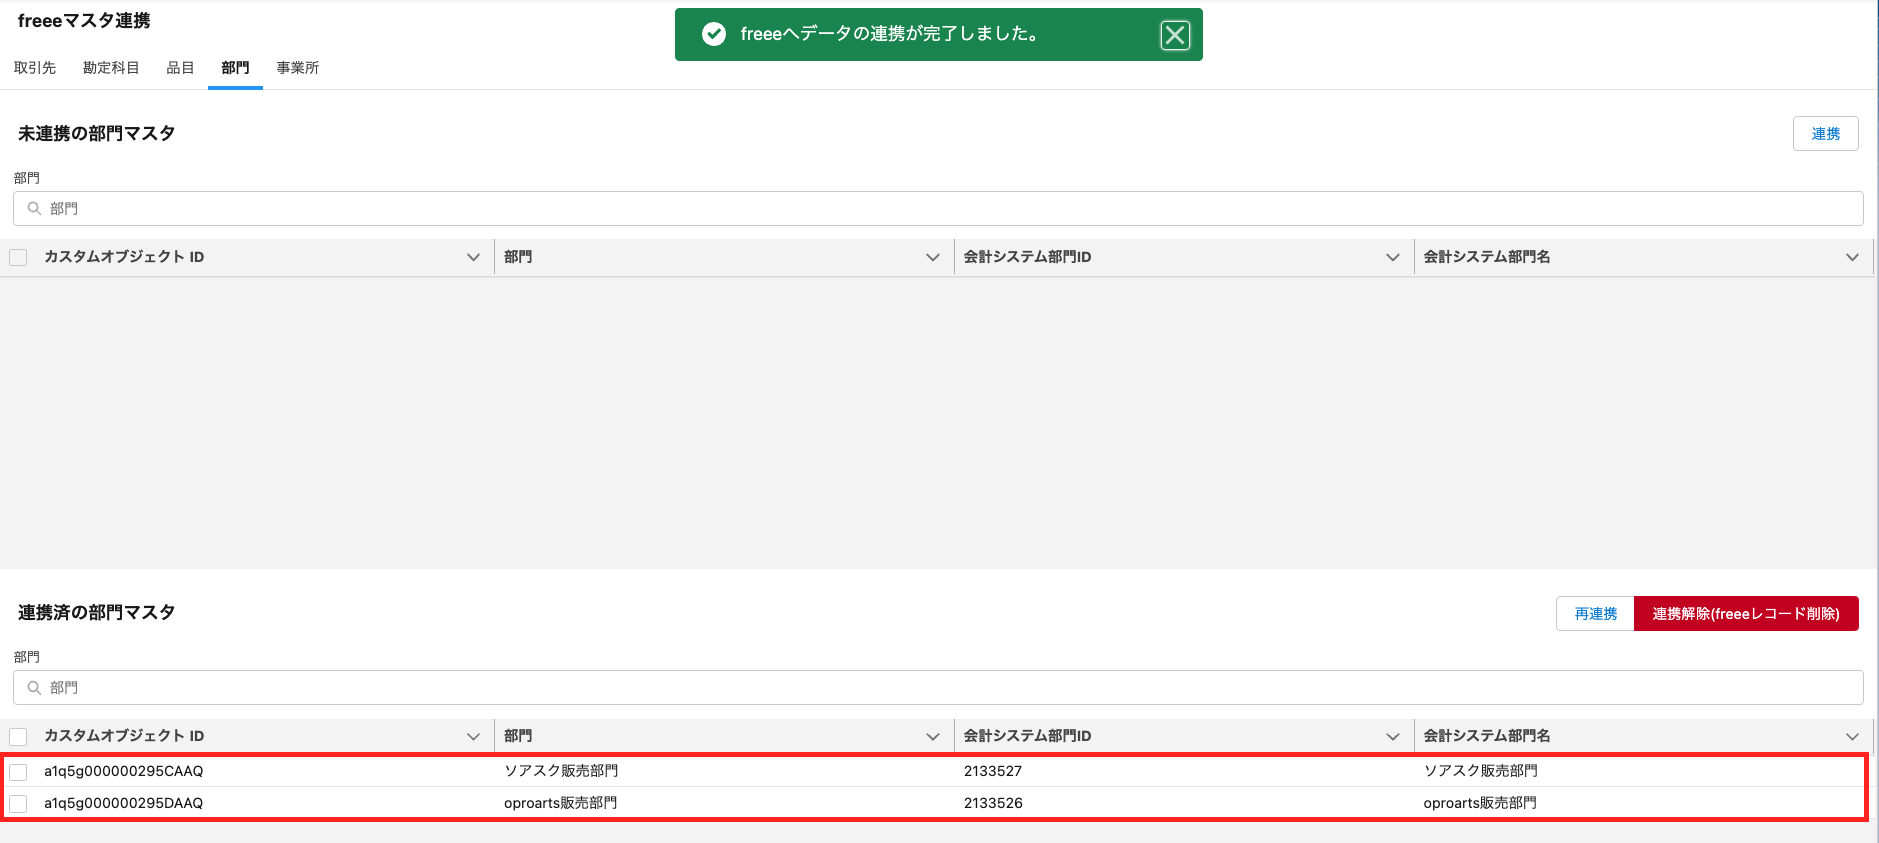
Task: Click search icon in unlinked 部門 search field
Action: [x=34, y=209]
